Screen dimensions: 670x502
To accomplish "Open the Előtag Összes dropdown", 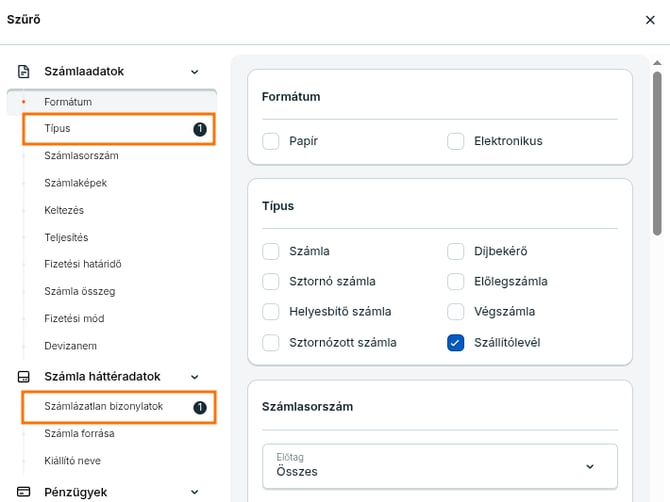I will pyautogui.click(x=440, y=465).
